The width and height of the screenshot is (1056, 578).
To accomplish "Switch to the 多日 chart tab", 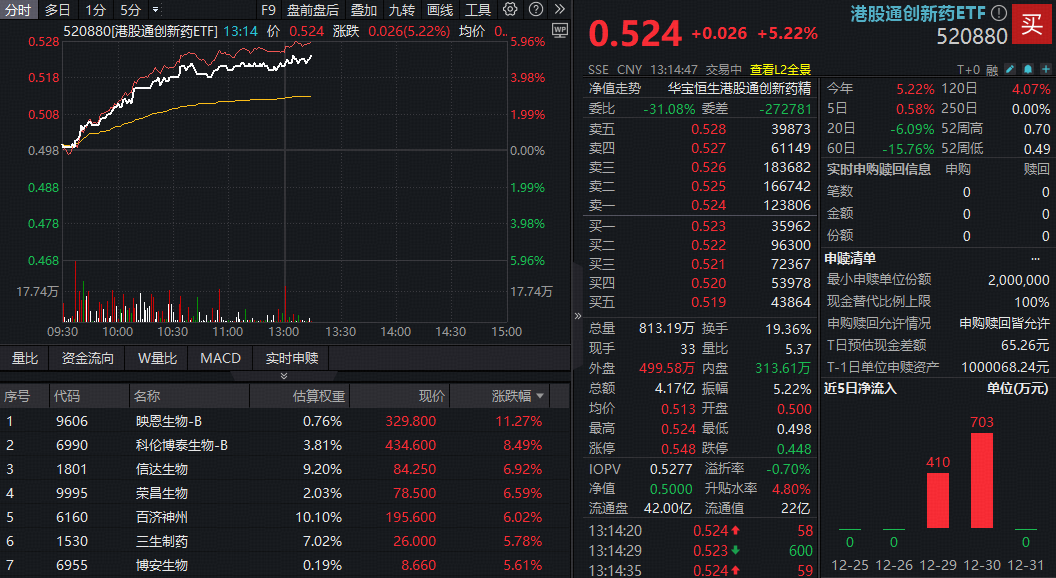I will (58, 10).
